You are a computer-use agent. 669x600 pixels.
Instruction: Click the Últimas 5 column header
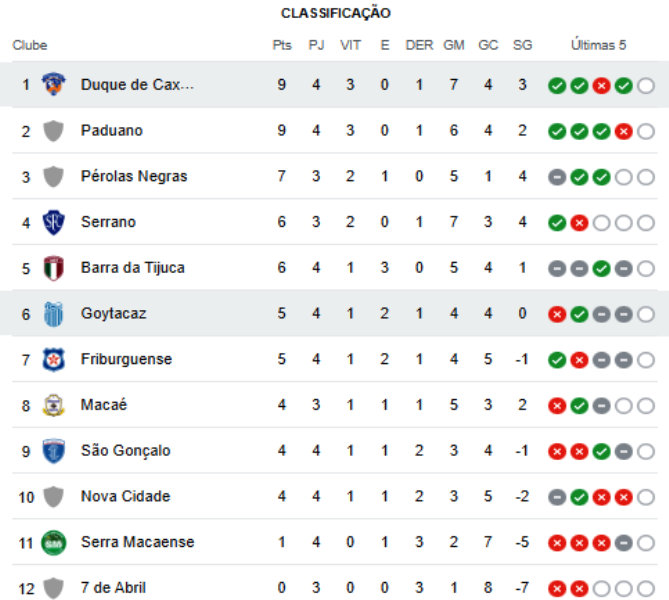click(598, 45)
